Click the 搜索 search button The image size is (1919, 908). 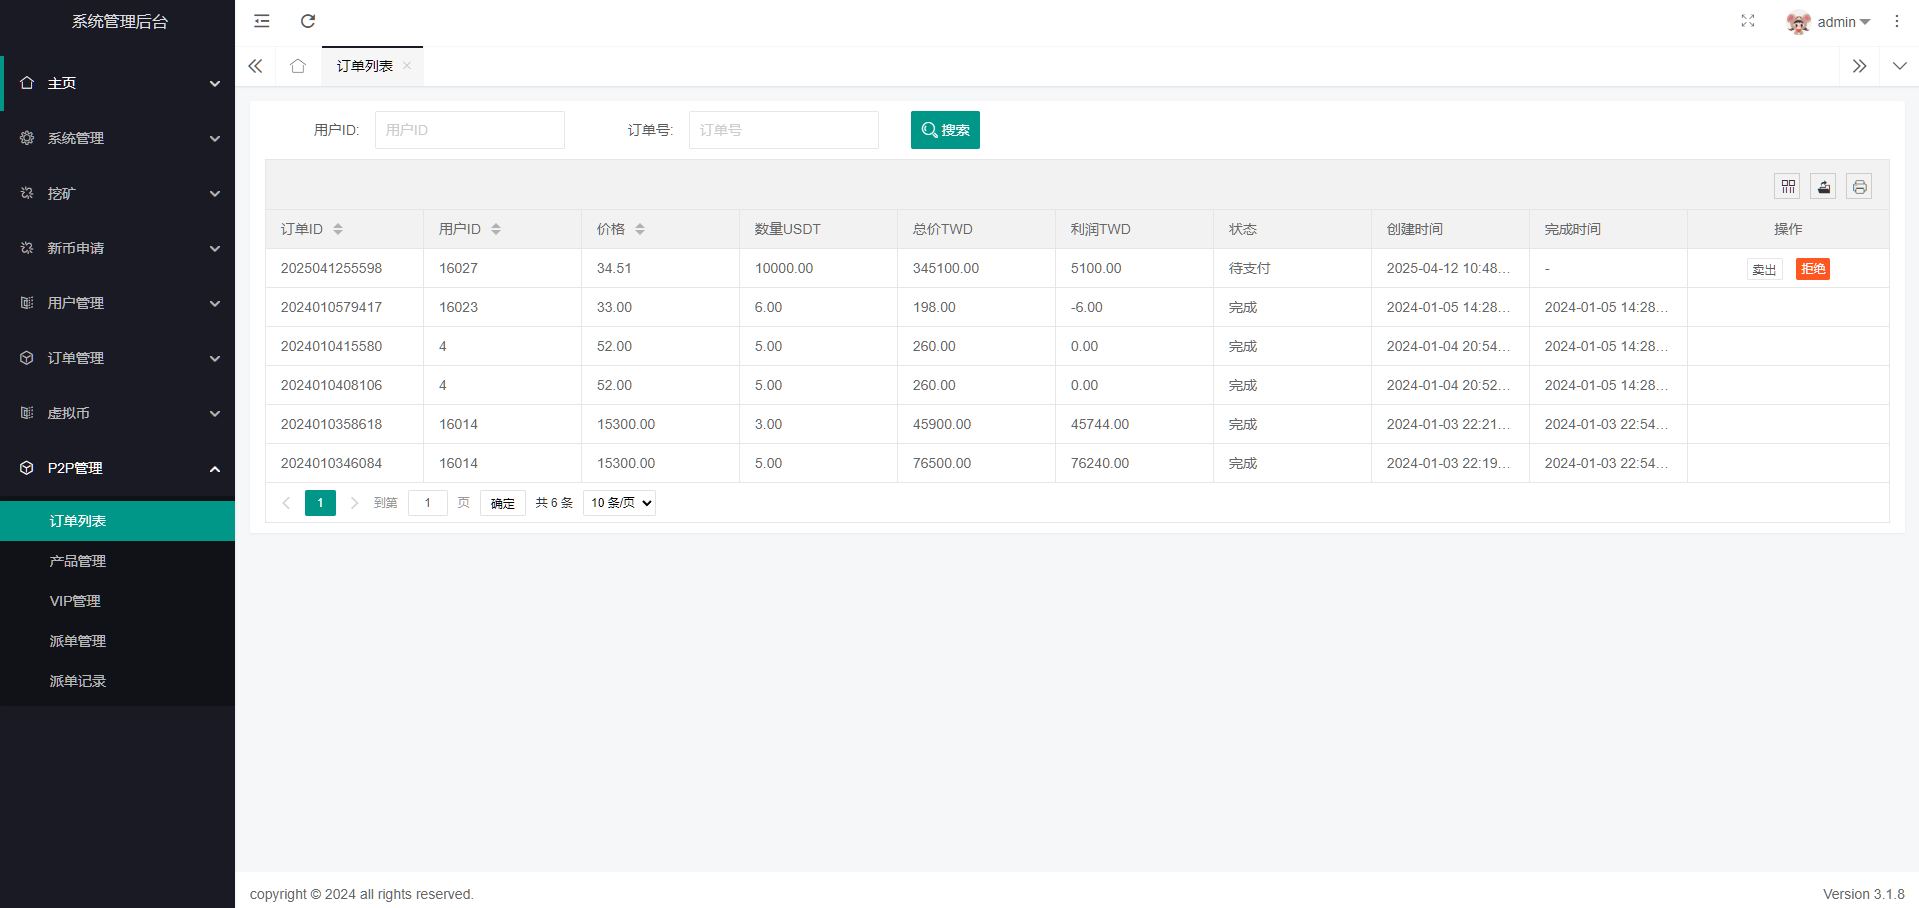(945, 130)
